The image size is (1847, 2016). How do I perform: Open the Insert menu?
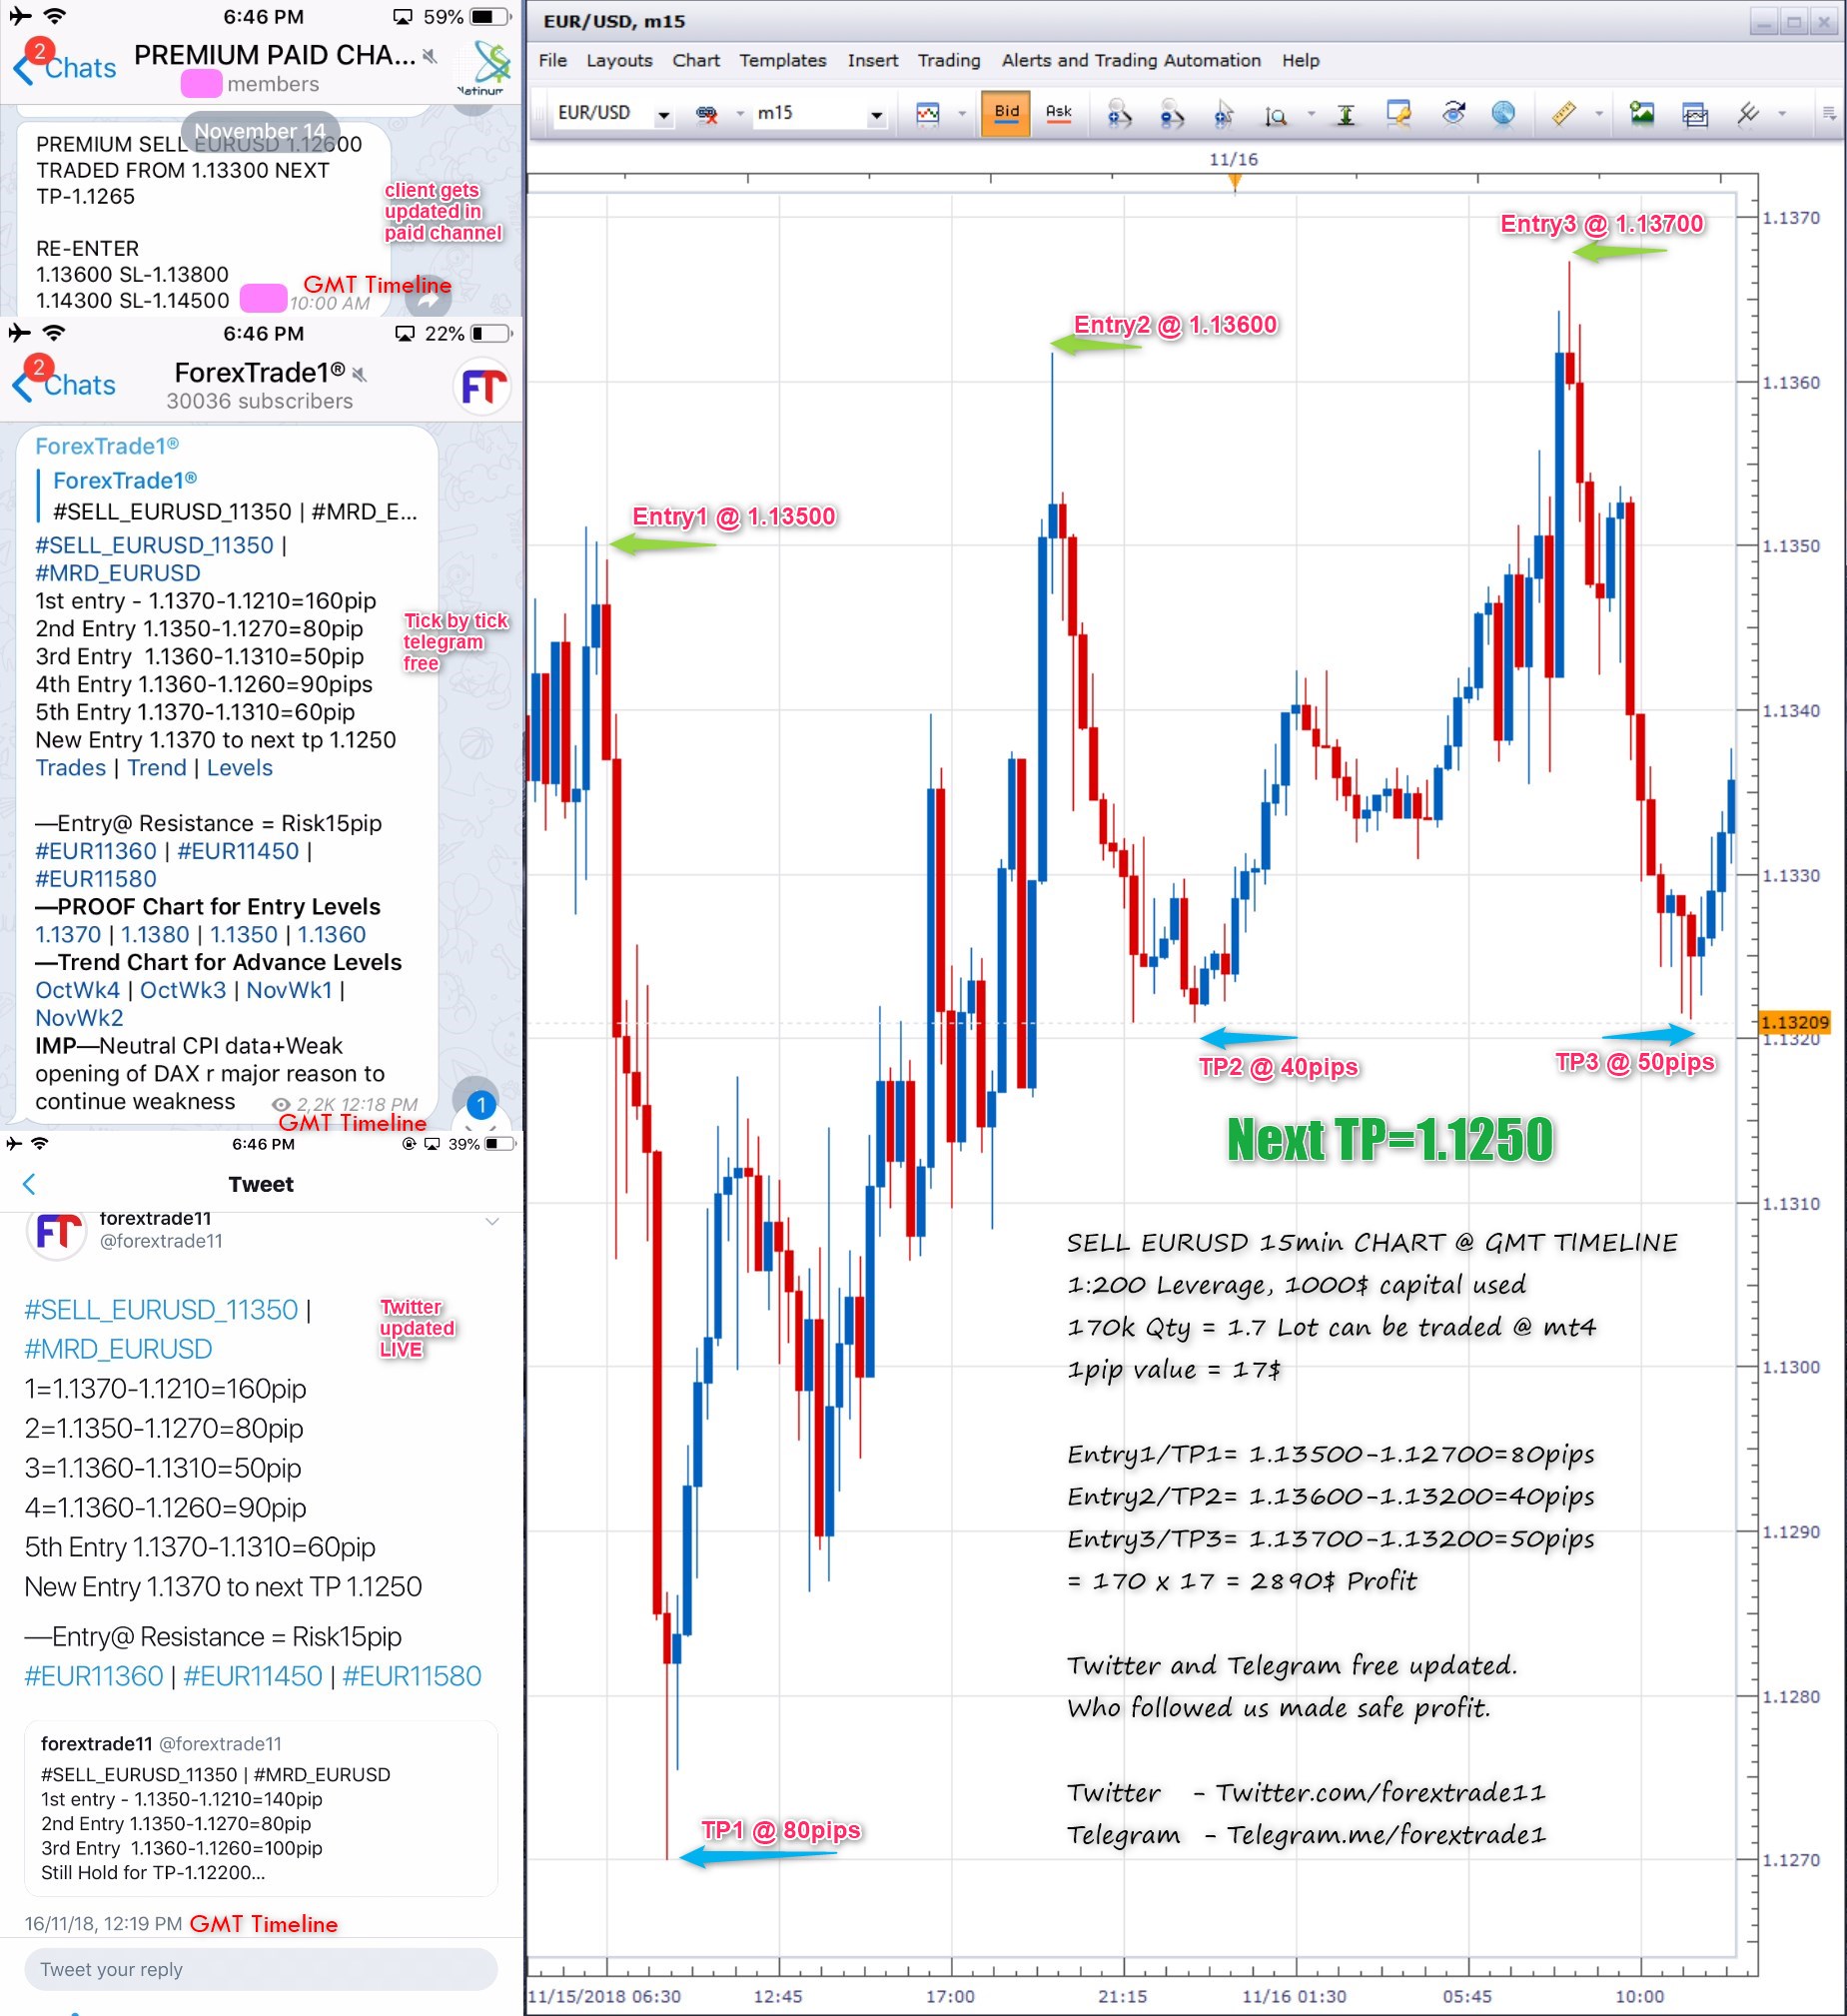873,60
